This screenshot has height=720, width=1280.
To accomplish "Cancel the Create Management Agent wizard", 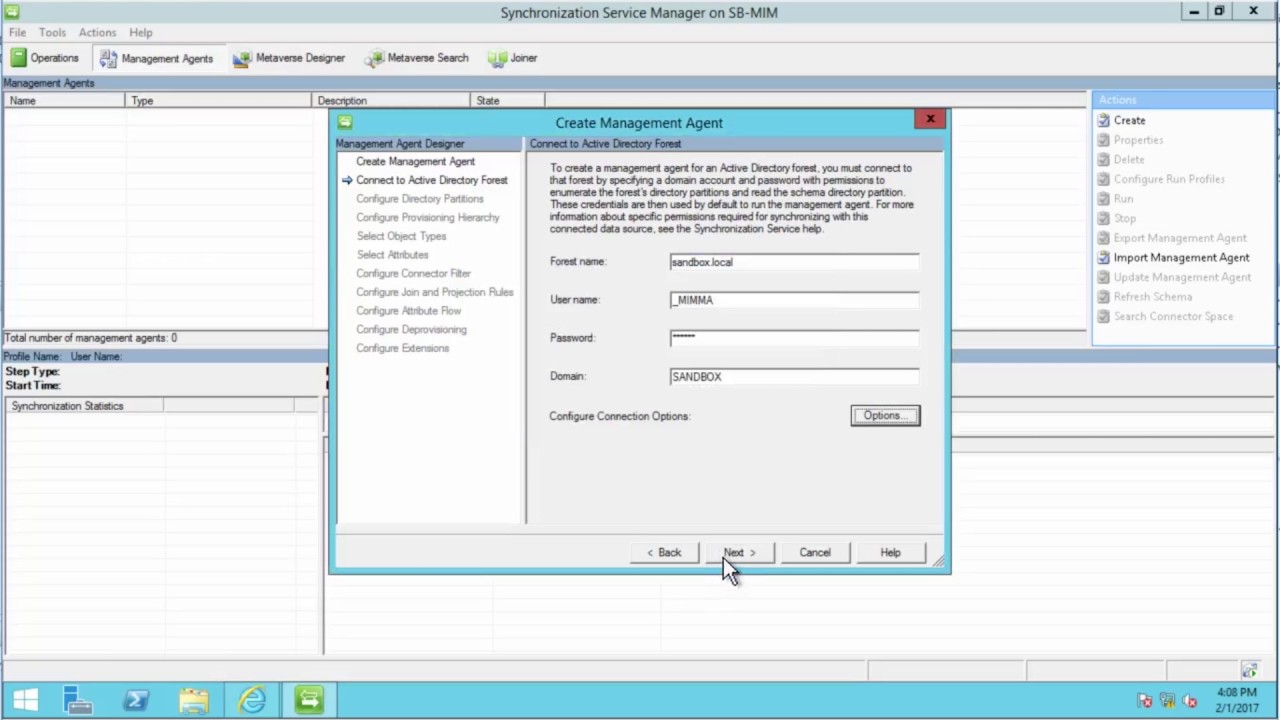I will 815,553.
